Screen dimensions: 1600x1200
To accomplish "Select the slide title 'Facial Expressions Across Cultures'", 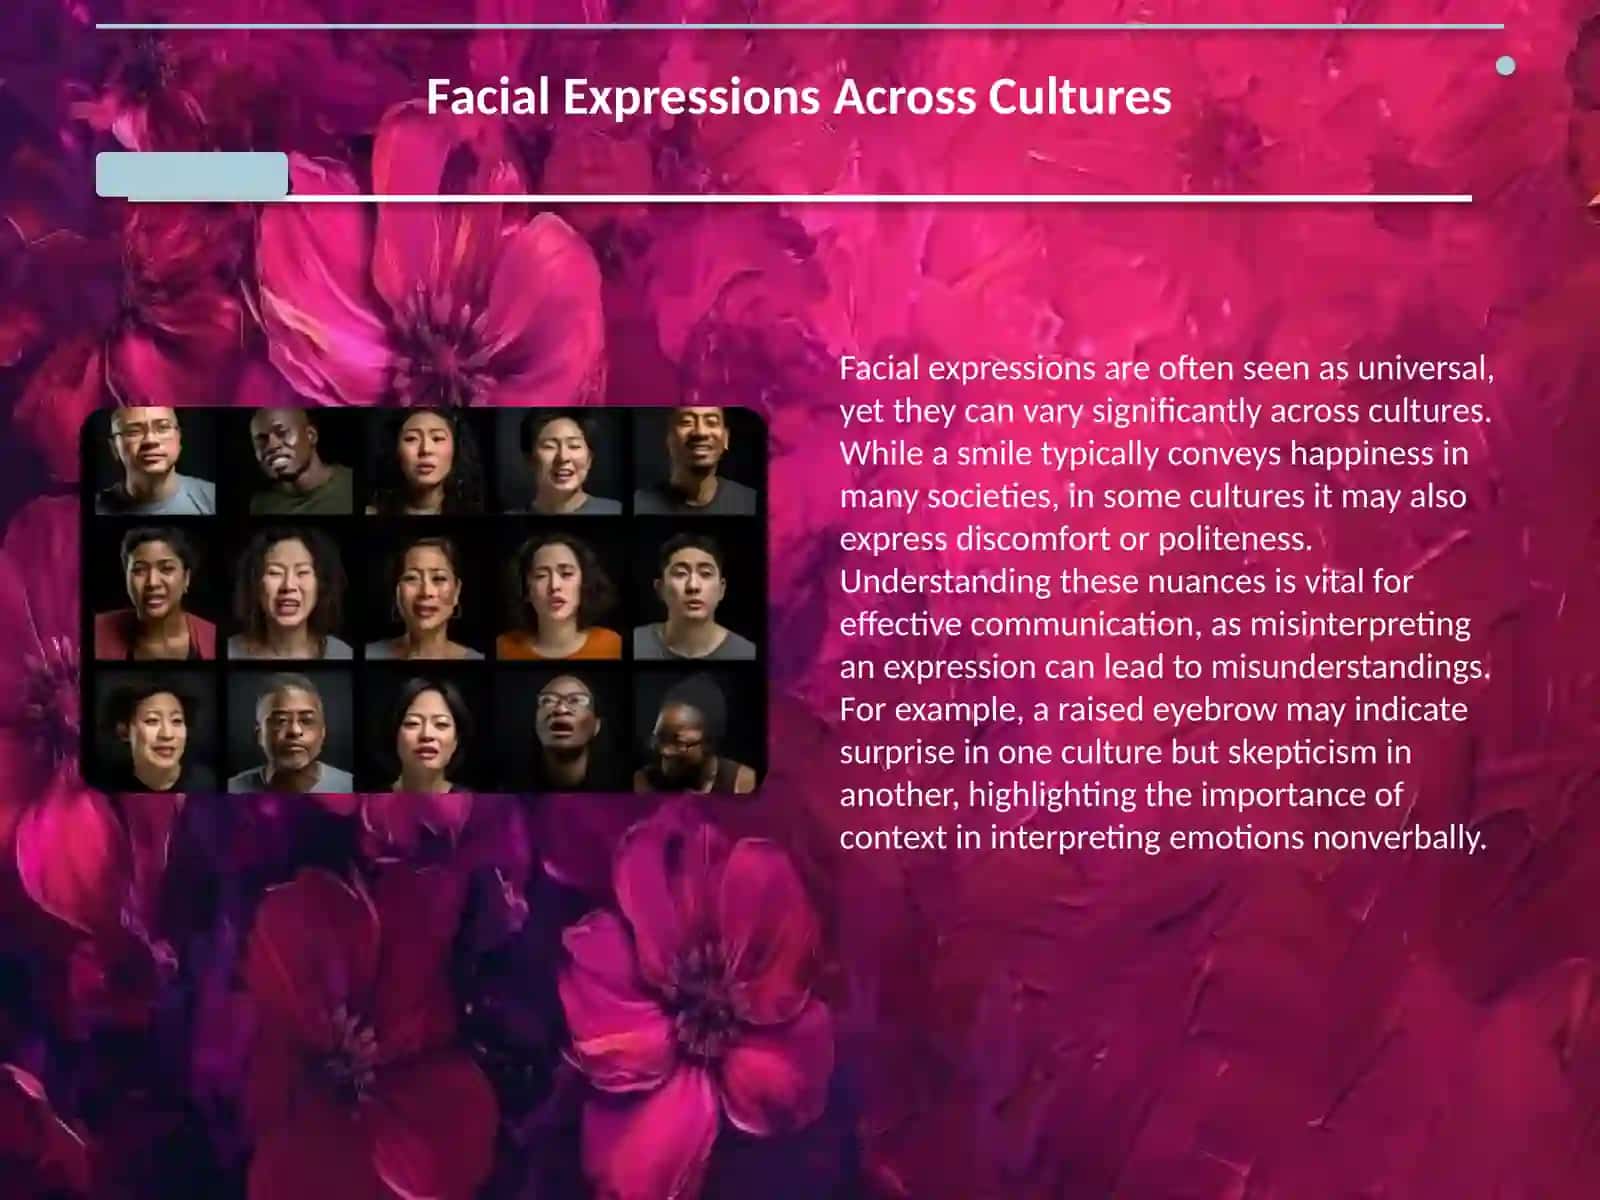I will [x=798, y=97].
